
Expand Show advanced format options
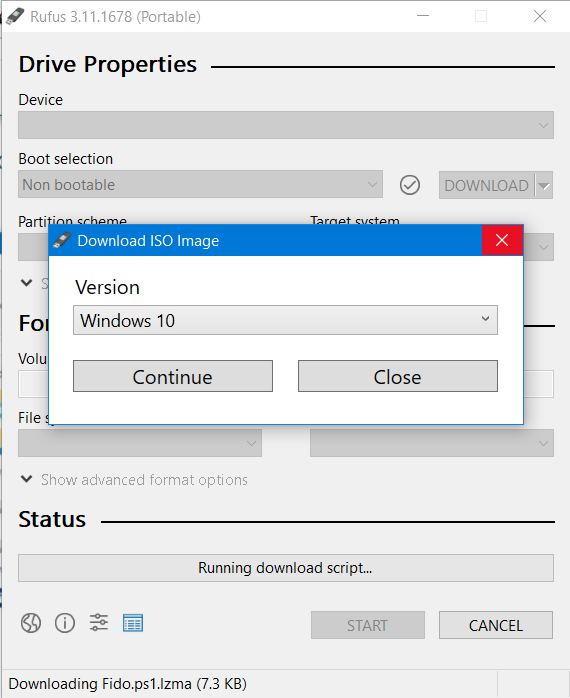point(134,480)
